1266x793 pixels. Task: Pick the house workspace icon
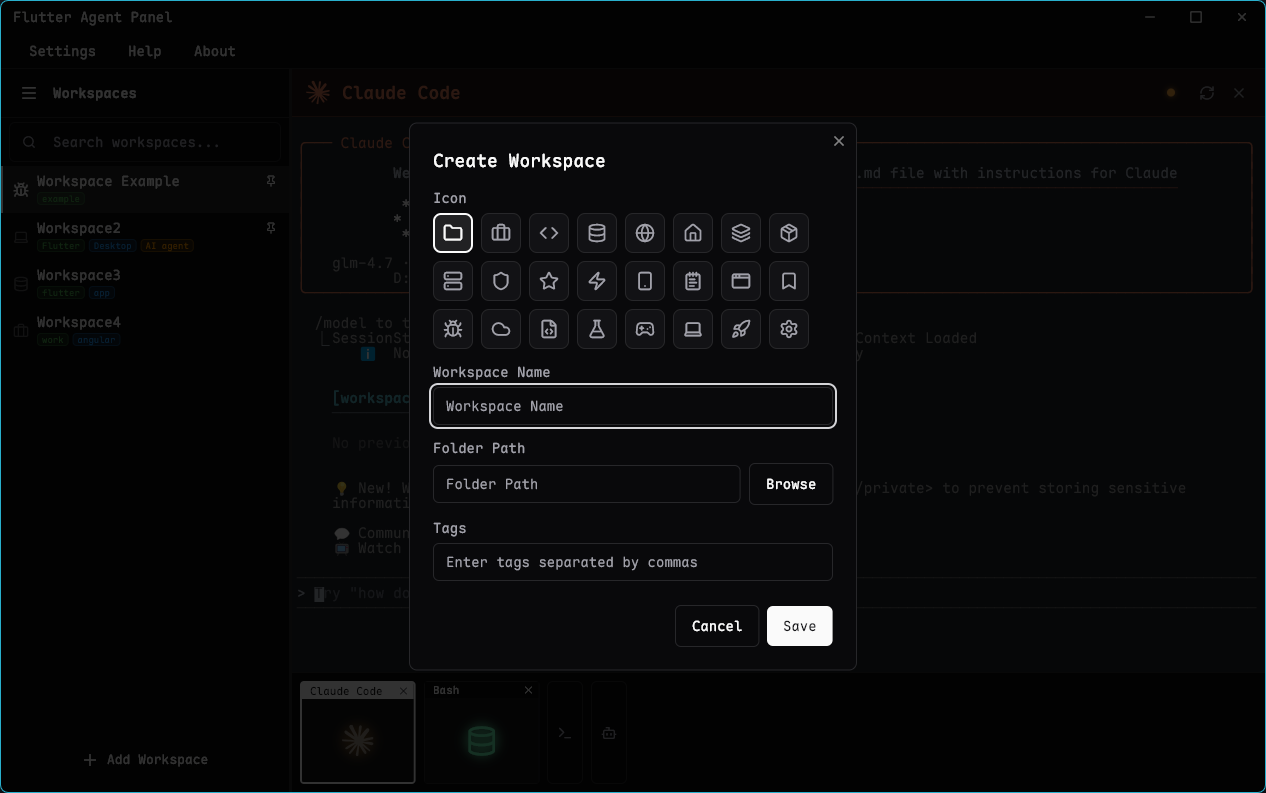tap(693, 233)
